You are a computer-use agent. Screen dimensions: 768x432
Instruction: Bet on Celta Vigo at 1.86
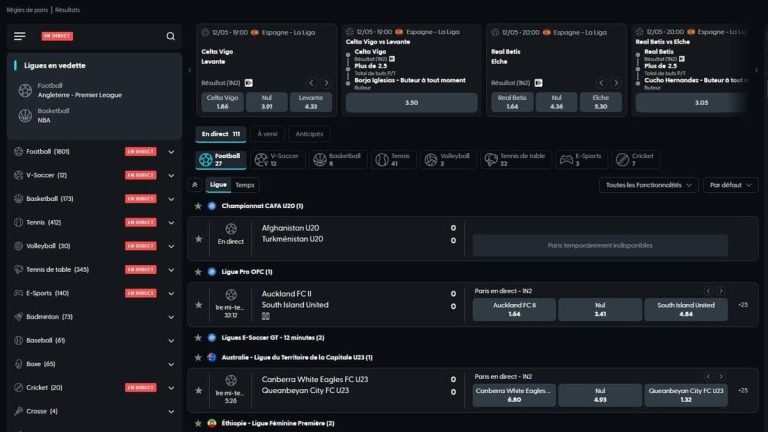(x=222, y=102)
